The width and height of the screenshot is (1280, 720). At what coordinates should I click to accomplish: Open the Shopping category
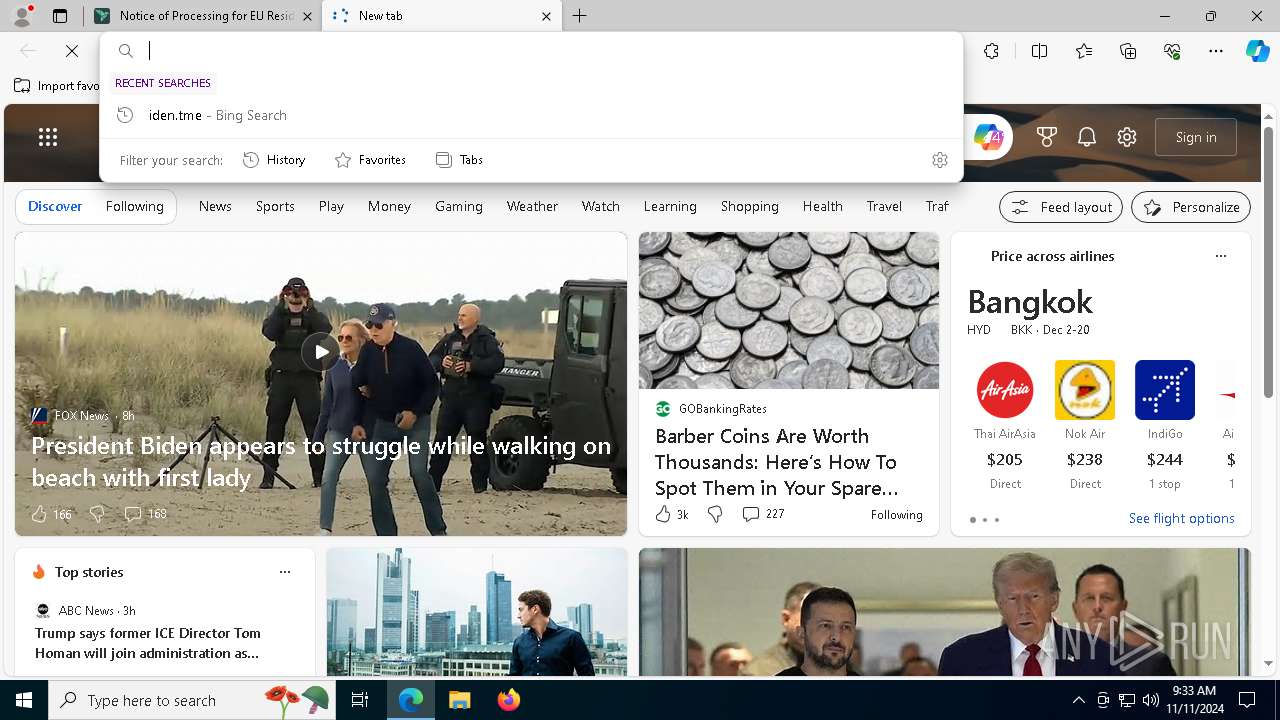click(750, 206)
